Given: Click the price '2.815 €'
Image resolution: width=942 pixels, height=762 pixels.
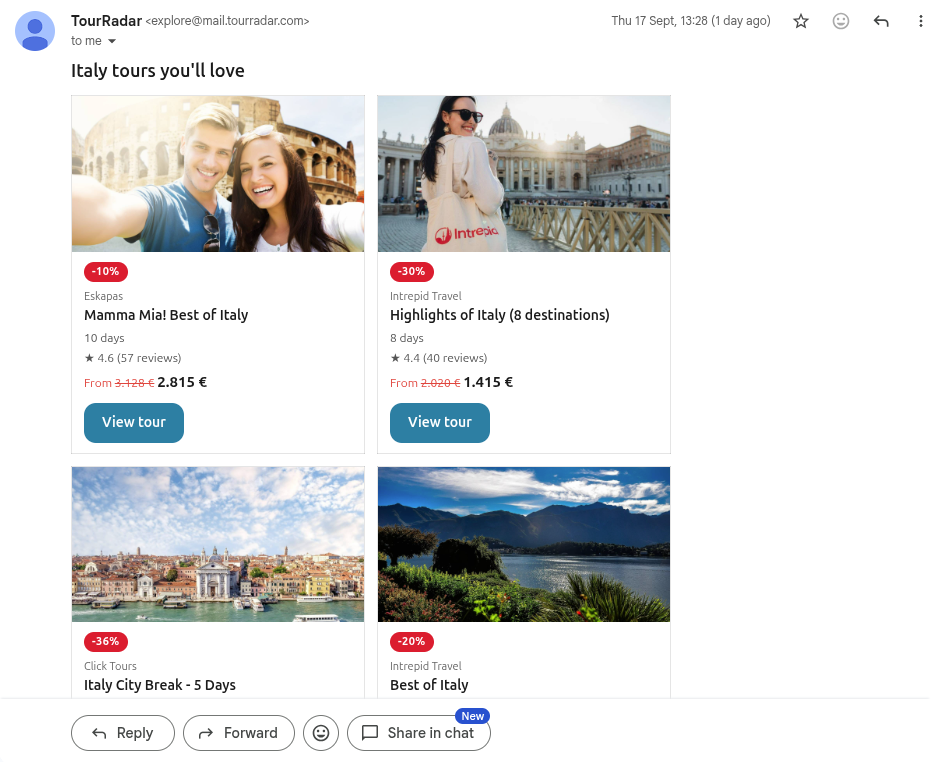Looking at the screenshot, I should (x=182, y=382).
